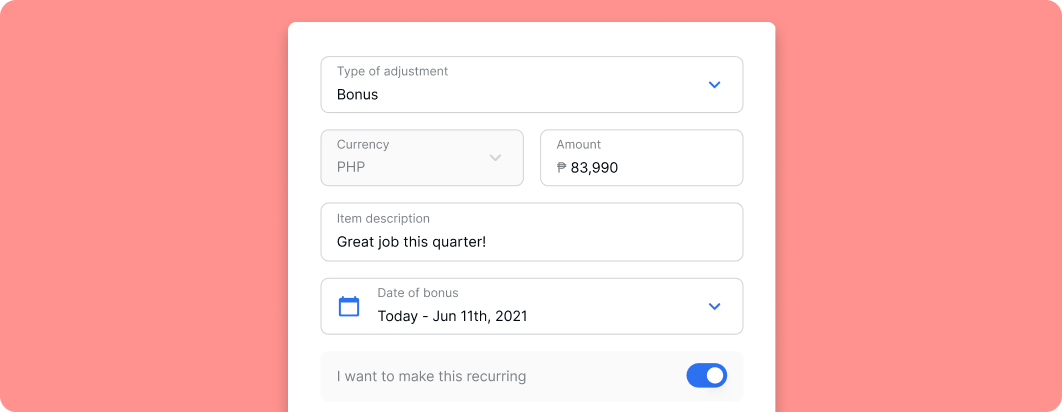Click the grey Currency chevron arrow
The image size is (1062, 412).
495,158
